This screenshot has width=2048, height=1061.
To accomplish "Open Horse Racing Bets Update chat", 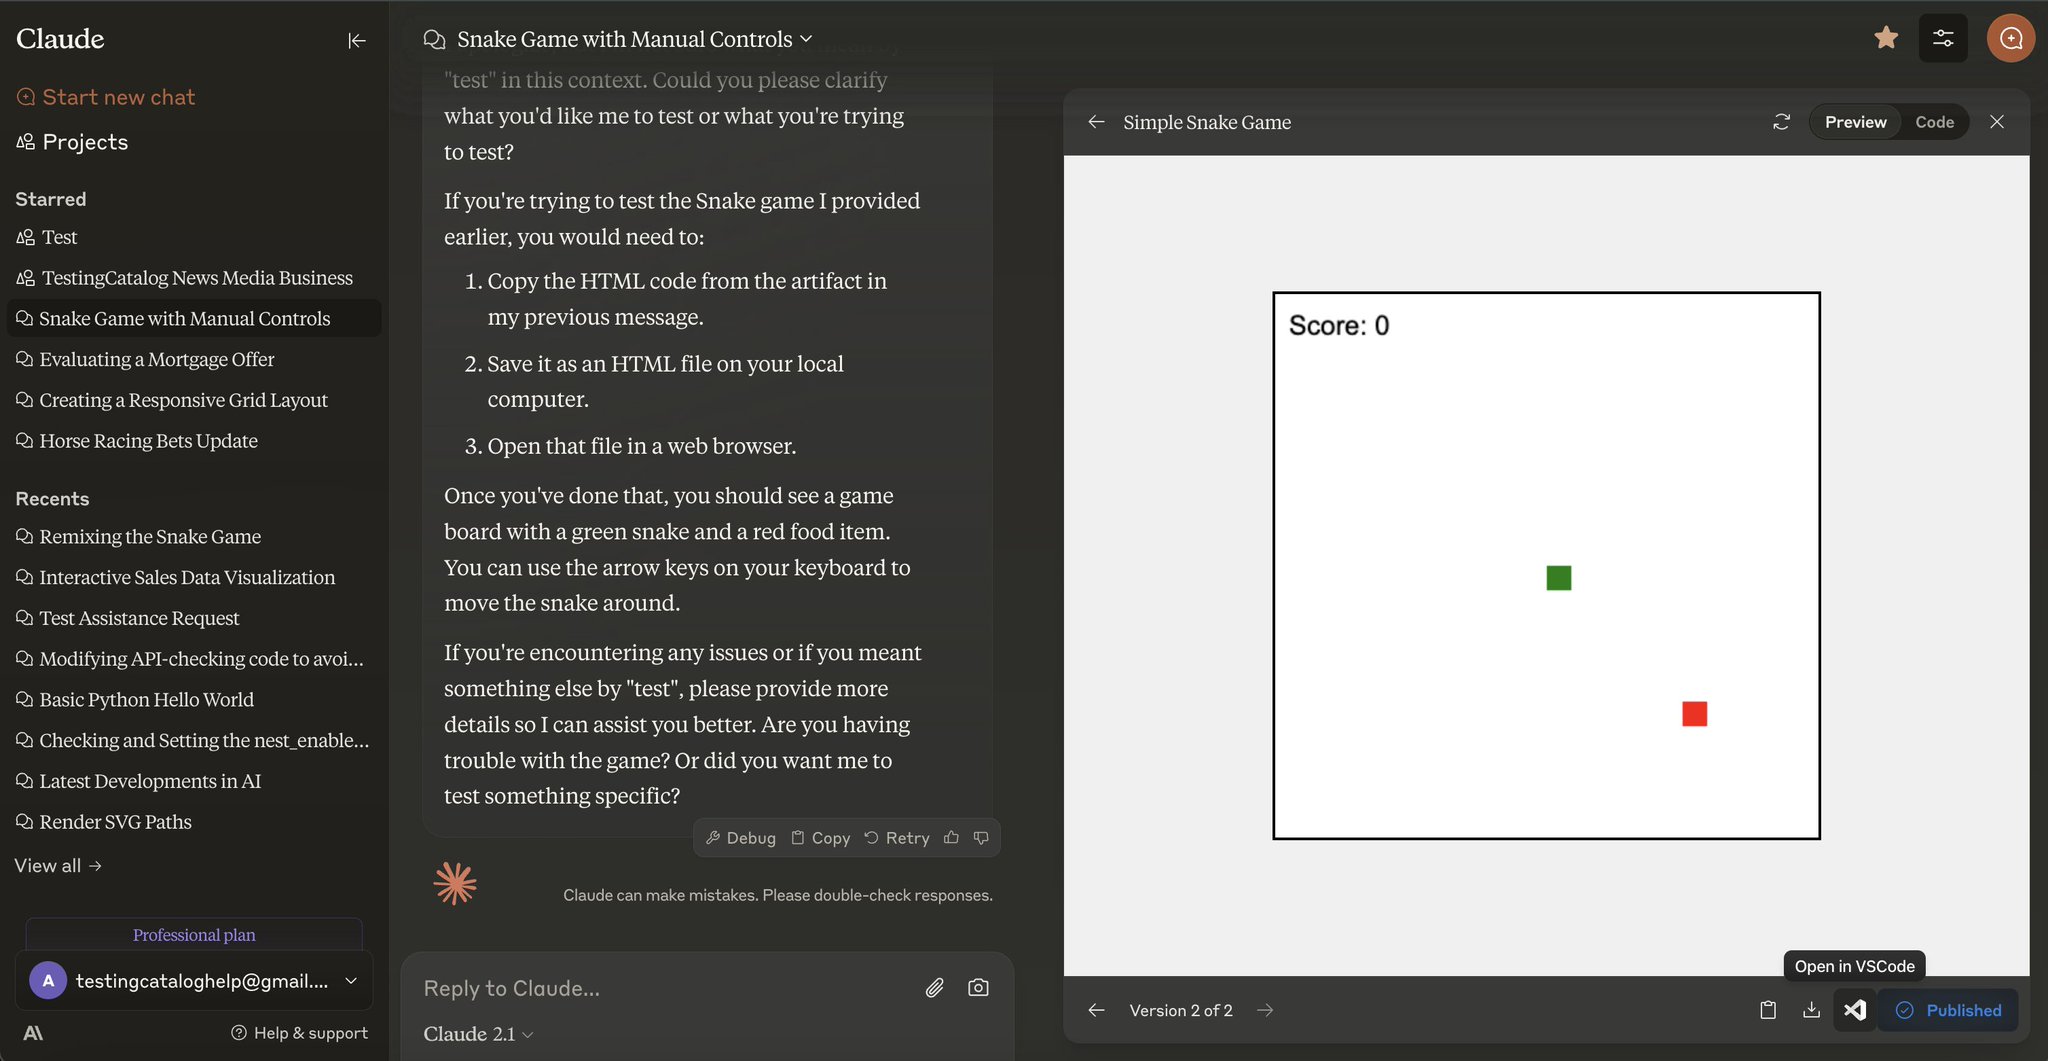I will (x=194, y=441).
